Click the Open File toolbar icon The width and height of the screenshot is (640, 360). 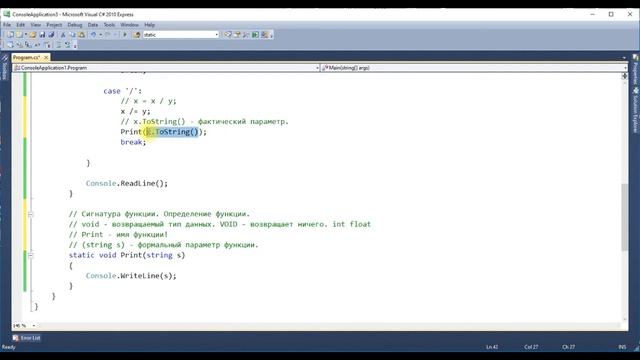[33, 35]
